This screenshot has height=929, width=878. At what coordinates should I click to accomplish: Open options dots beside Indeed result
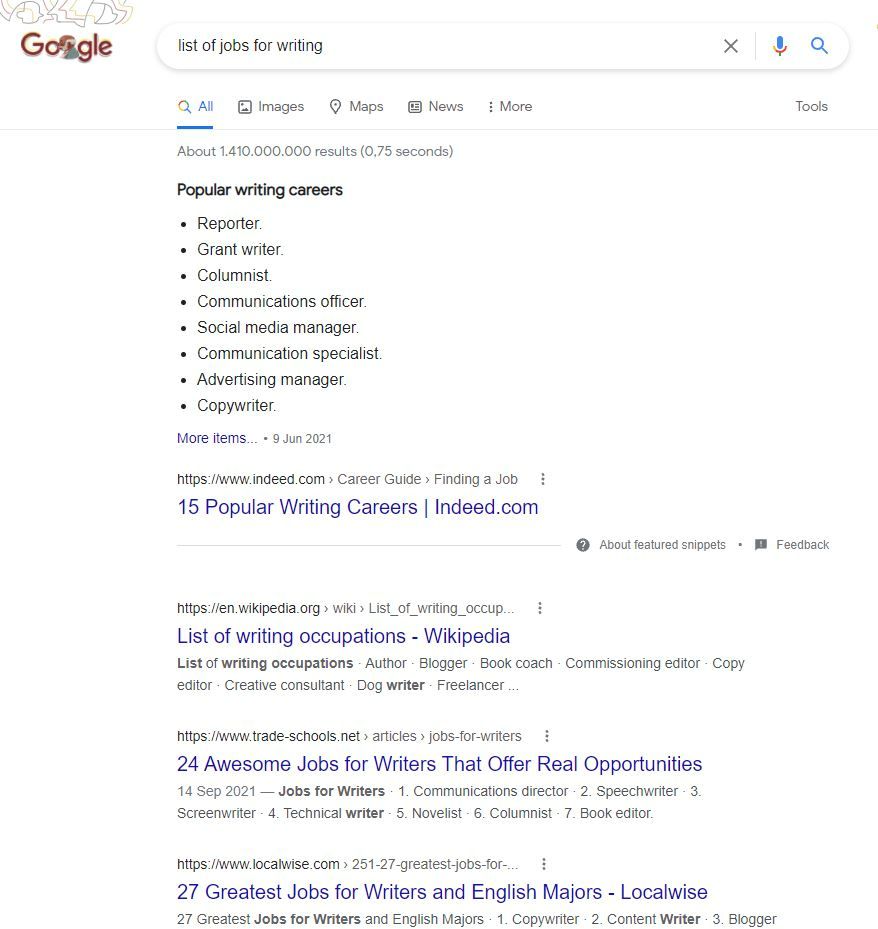pyautogui.click(x=543, y=479)
